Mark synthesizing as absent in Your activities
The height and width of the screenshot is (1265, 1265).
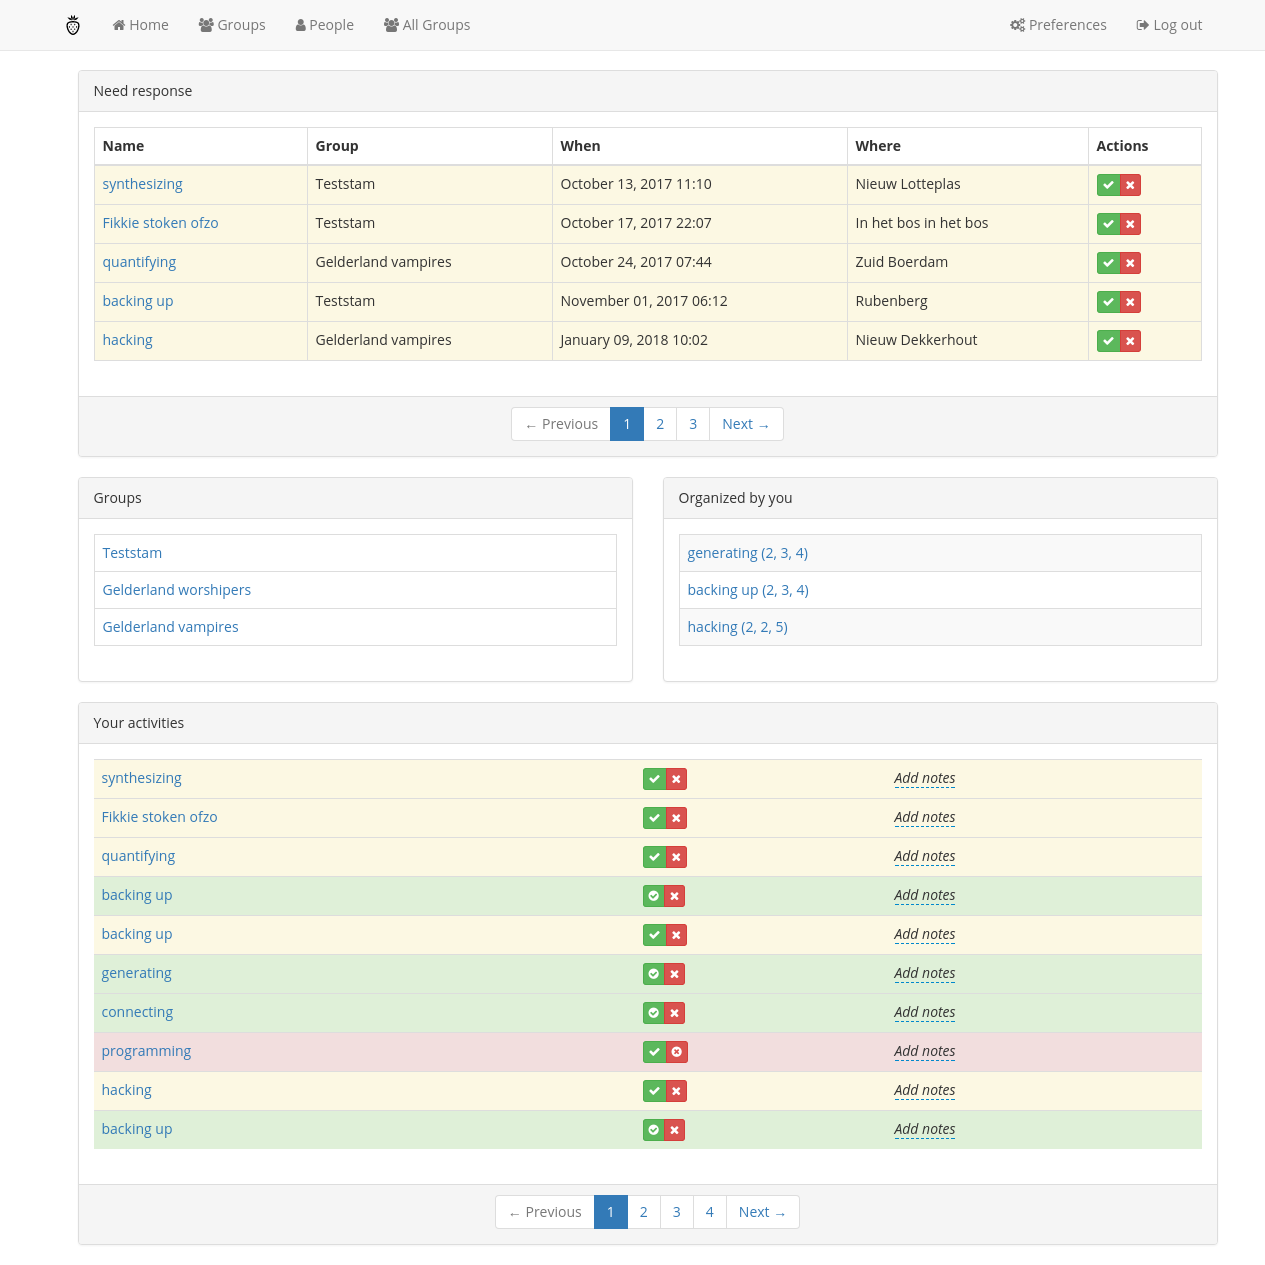[677, 779]
